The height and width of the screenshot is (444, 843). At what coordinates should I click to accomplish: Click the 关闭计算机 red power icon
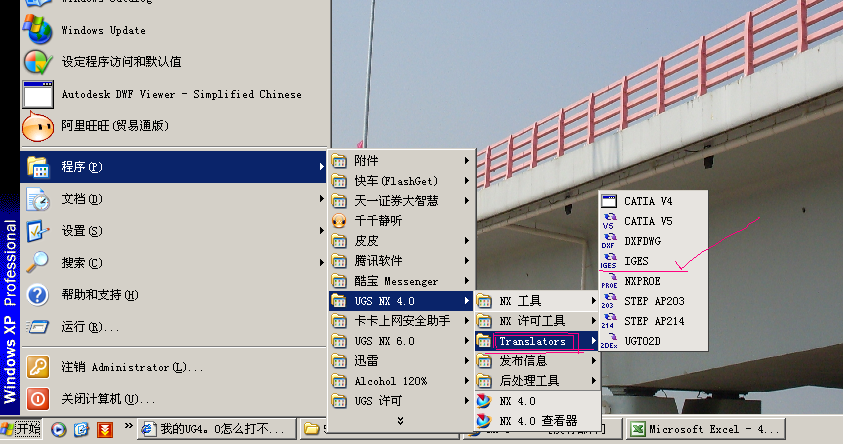pyautogui.click(x=38, y=399)
